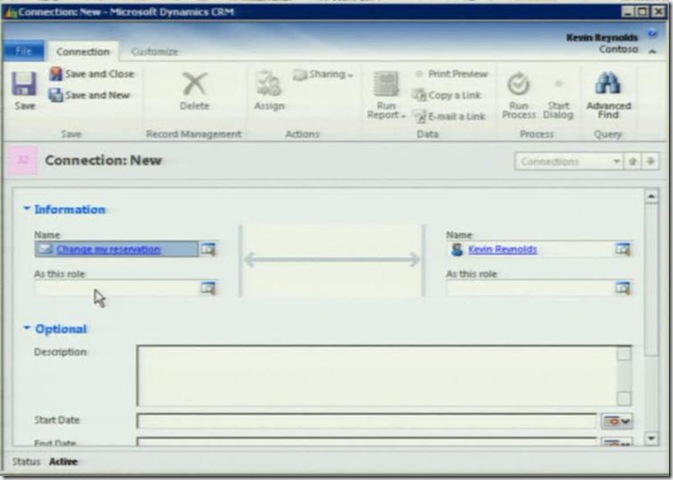Click Print Preview in ribbon
Viewport: 673px width, 480px height.
[450, 74]
